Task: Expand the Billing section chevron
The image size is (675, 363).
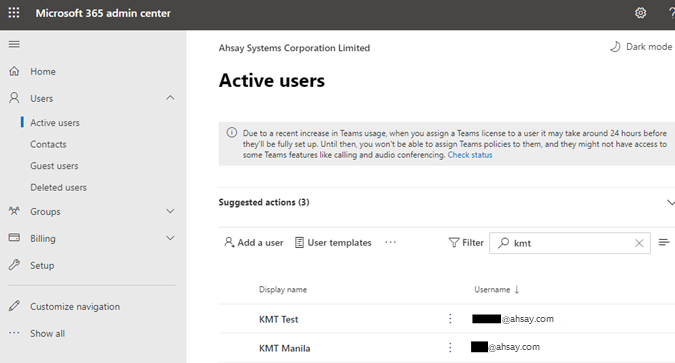Action: click(170, 238)
